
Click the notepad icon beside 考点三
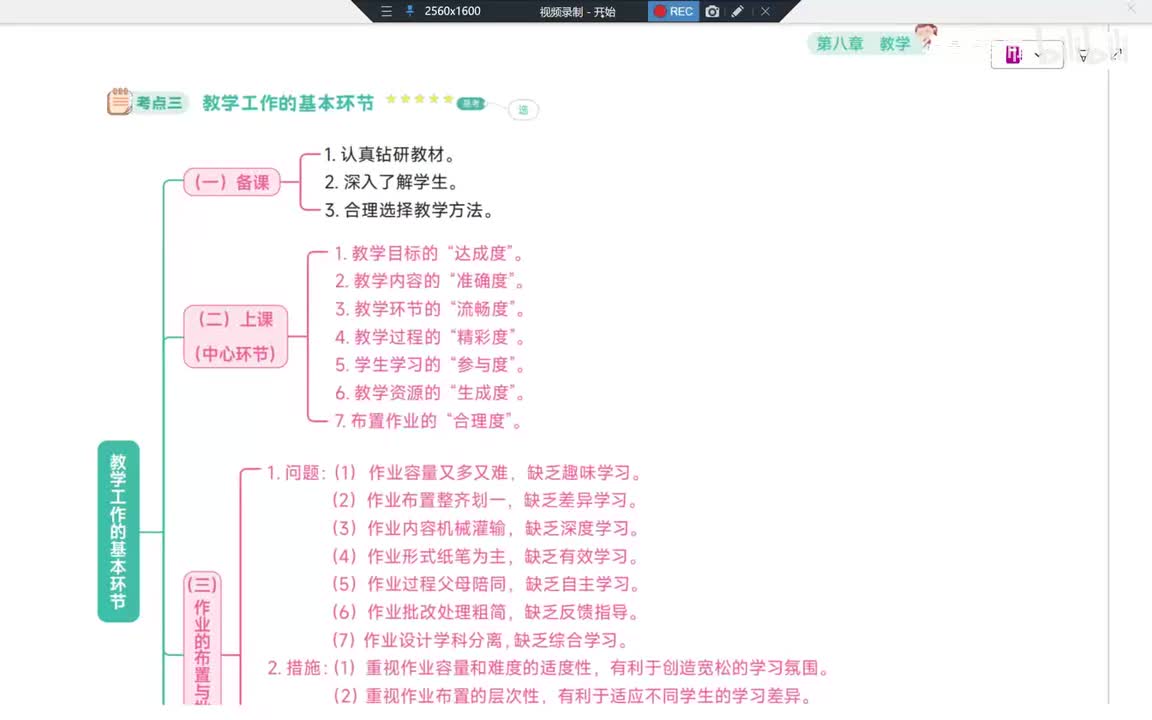(119, 101)
